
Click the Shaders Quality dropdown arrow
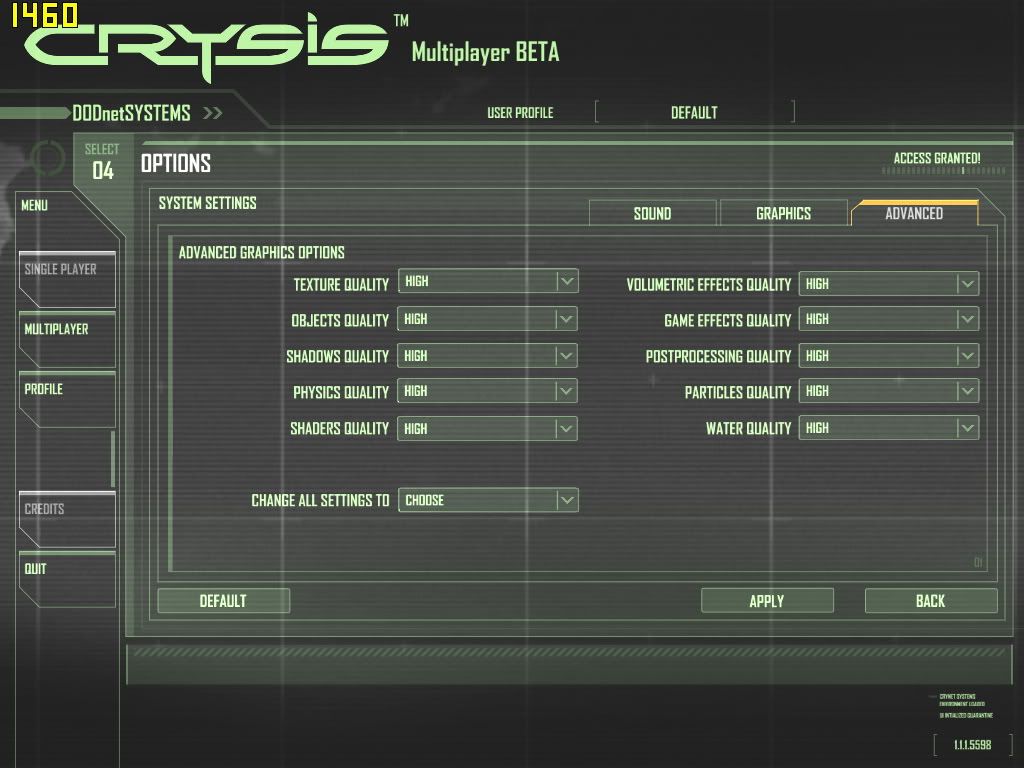pyautogui.click(x=567, y=428)
